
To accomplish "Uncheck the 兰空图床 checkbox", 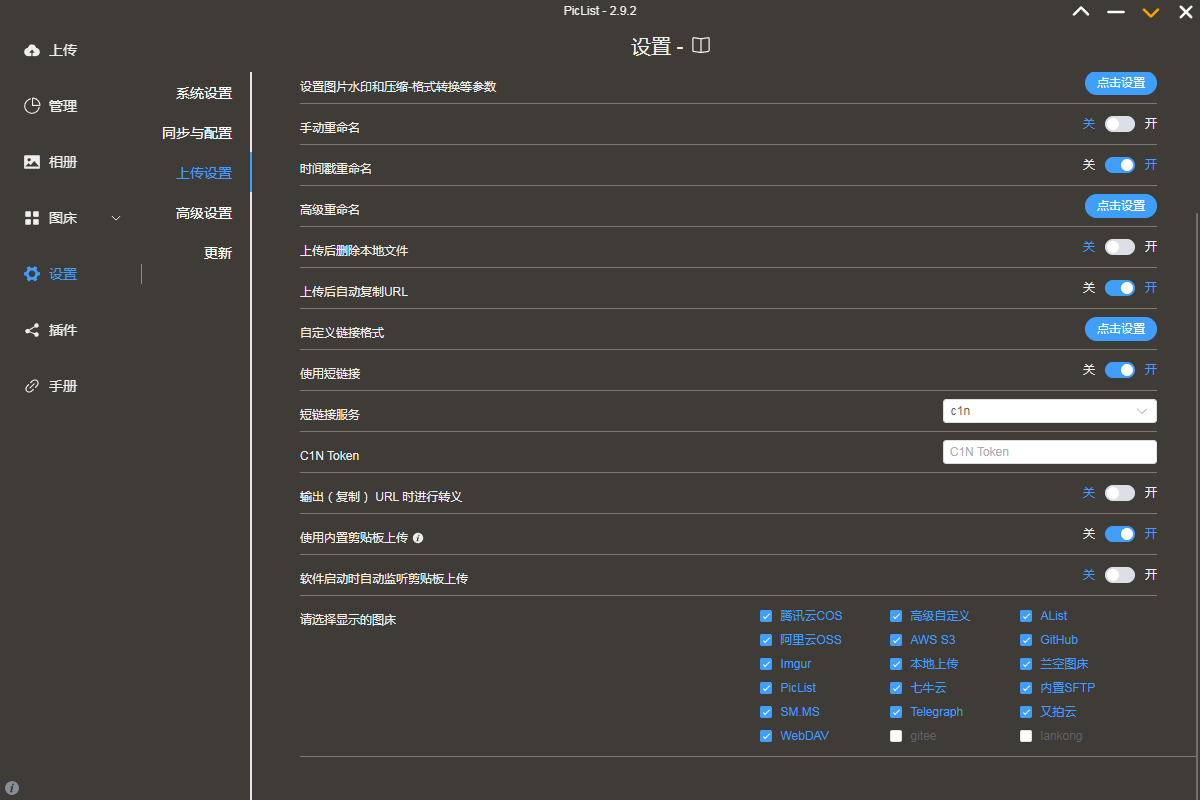I will point(1026,664).
